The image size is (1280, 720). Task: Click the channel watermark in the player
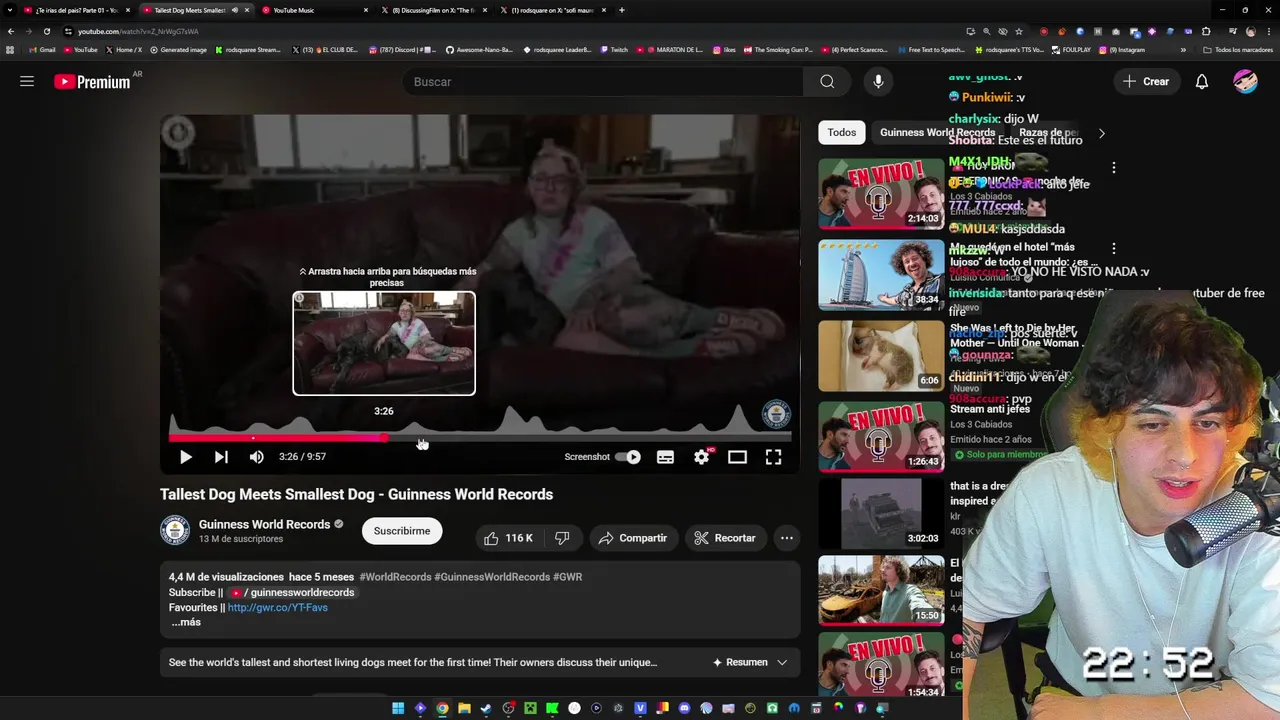(x=776, y=414)
